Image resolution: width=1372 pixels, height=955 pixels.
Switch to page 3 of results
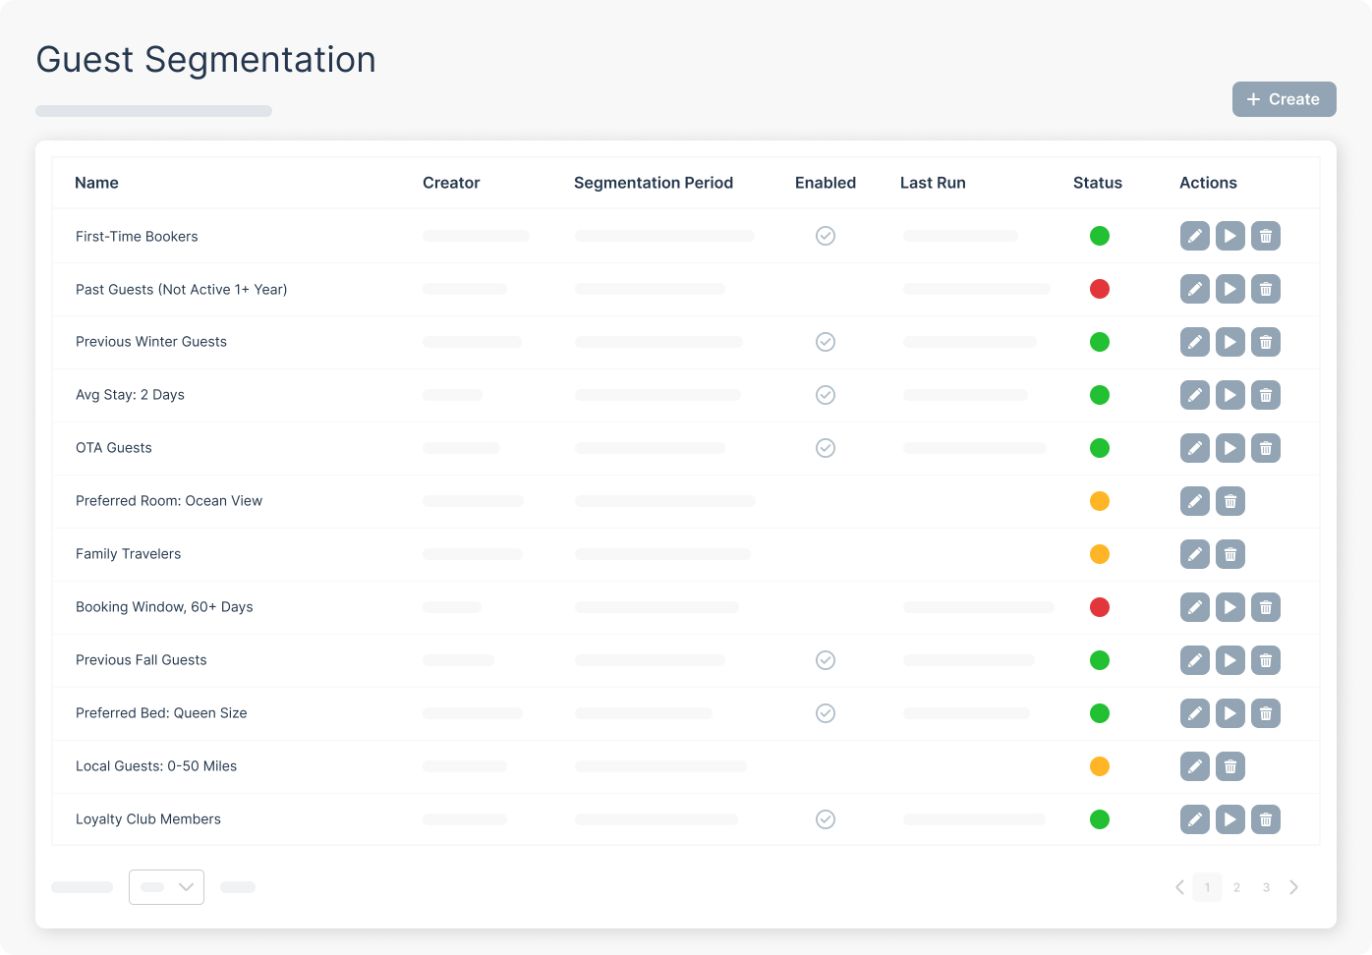tap(1266, 887)
